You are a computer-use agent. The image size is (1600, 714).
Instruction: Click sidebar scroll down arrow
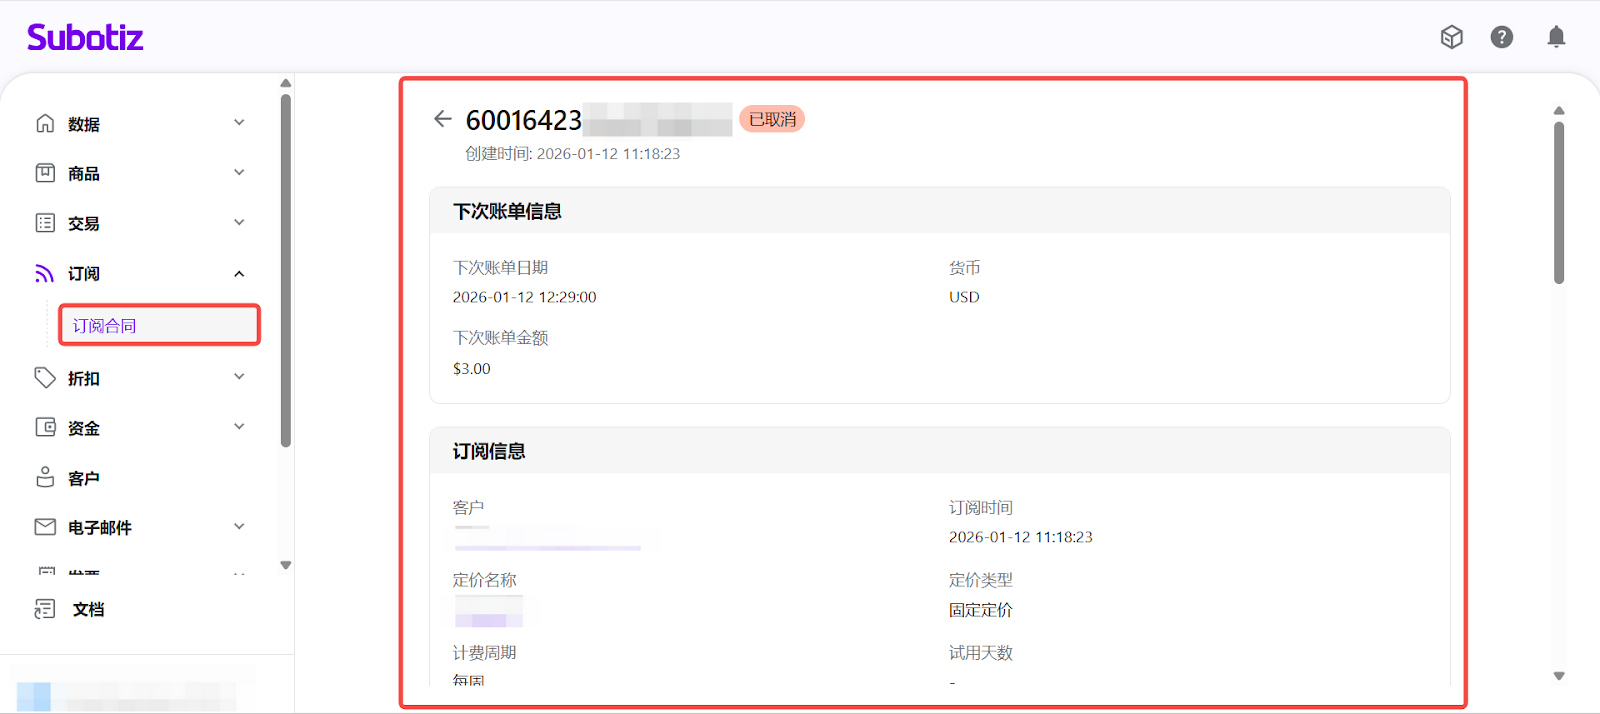point(286,565)
